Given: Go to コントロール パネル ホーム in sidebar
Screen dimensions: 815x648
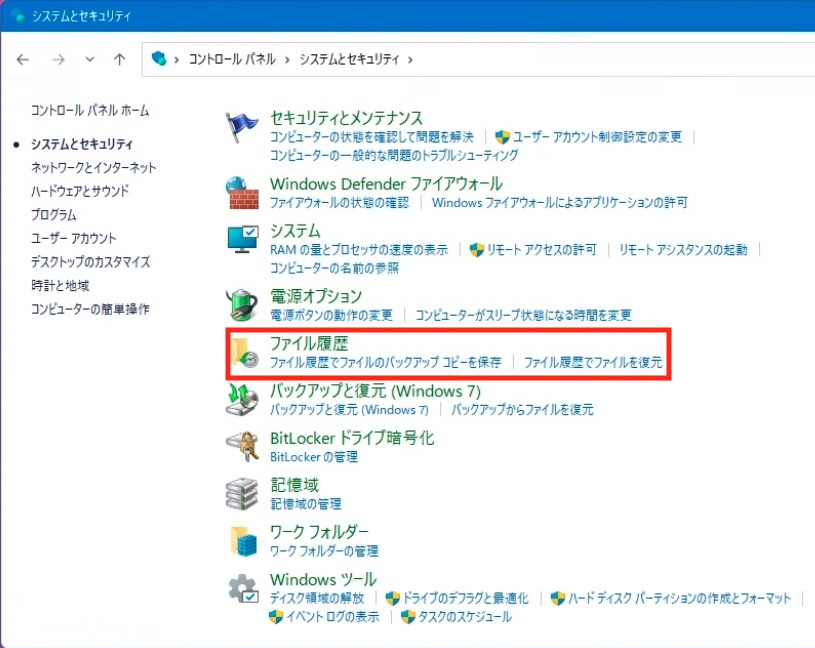Looking at the screenshot, I should coord(90,110).
